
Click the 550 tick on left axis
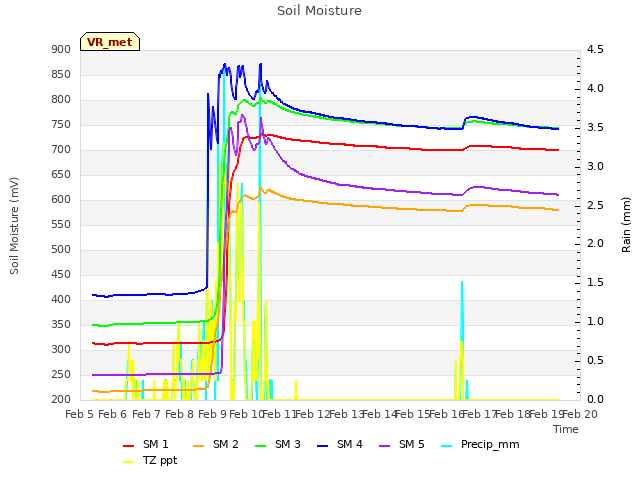pos(61,224)
